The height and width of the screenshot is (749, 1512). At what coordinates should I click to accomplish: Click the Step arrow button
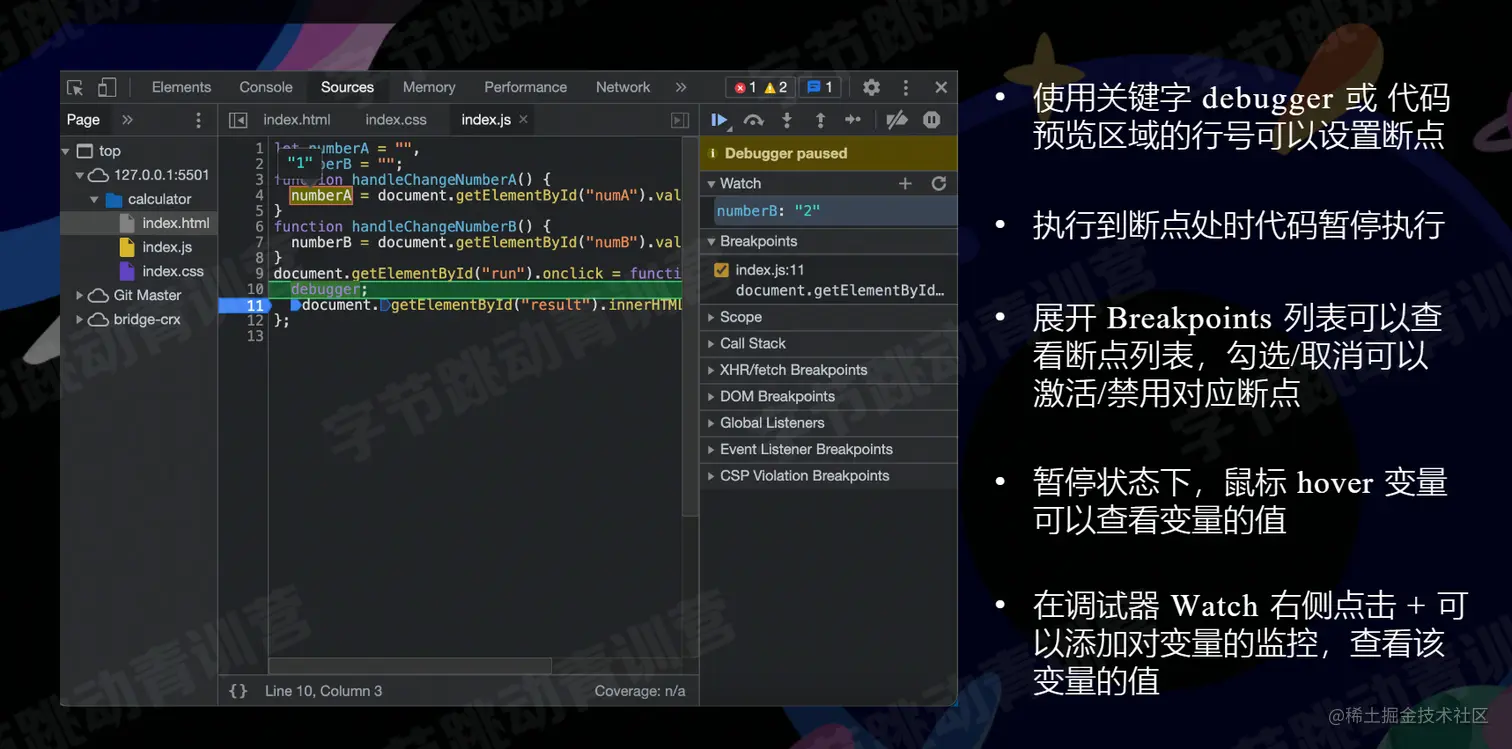(x=852, y=120)
